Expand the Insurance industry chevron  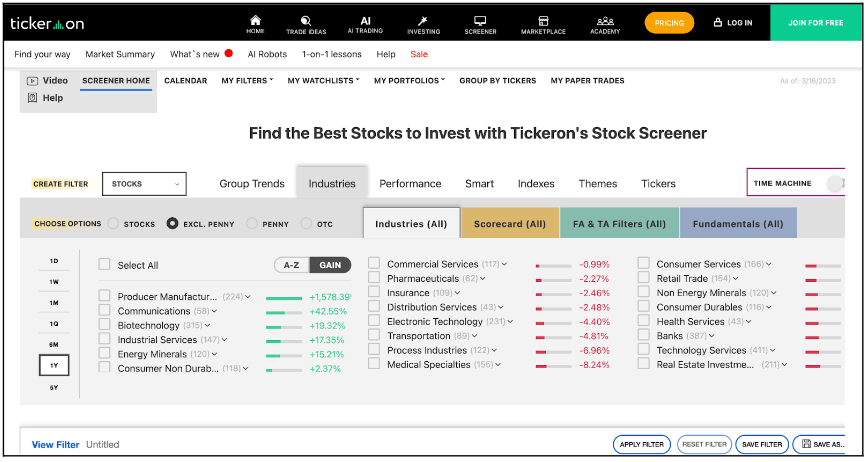pos(457,293)
